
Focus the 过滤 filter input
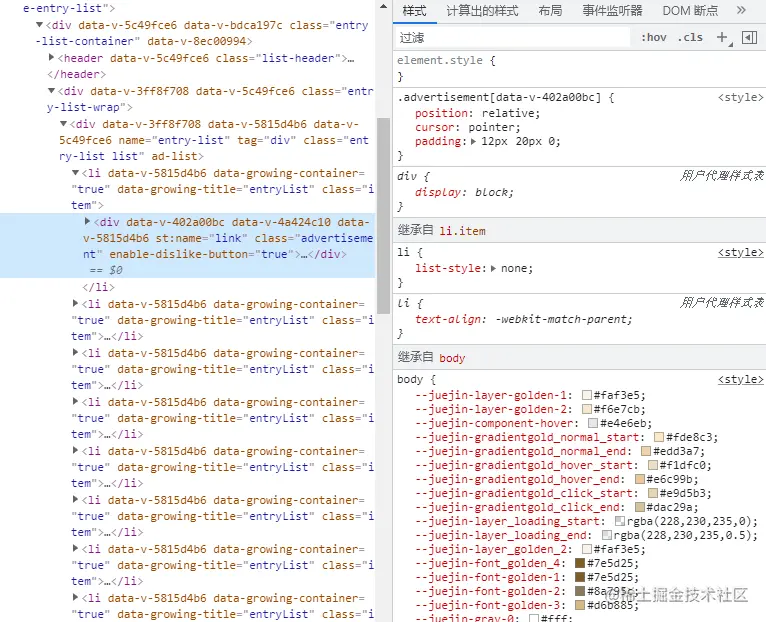(x=512, y=38)
